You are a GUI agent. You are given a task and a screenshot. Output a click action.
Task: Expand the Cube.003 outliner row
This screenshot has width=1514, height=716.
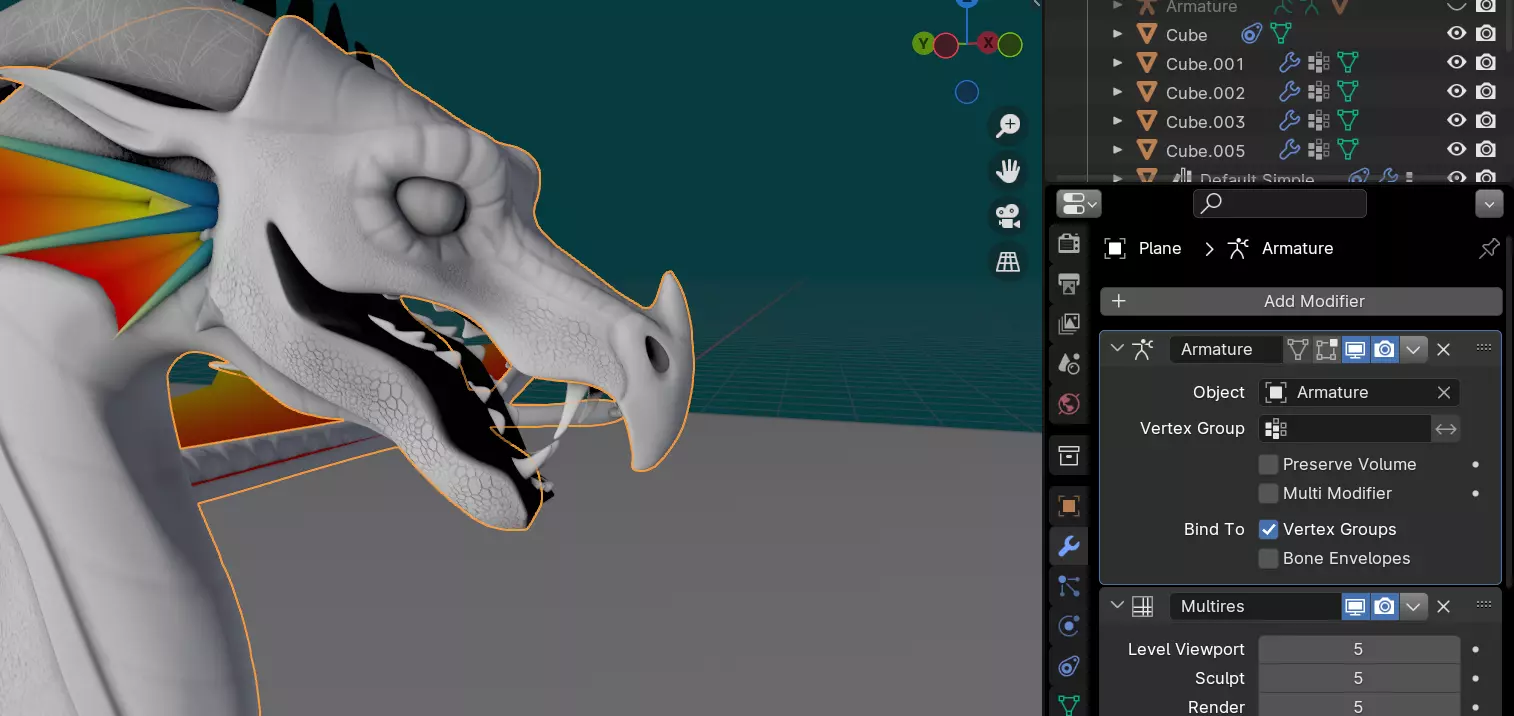(1118, 121)
